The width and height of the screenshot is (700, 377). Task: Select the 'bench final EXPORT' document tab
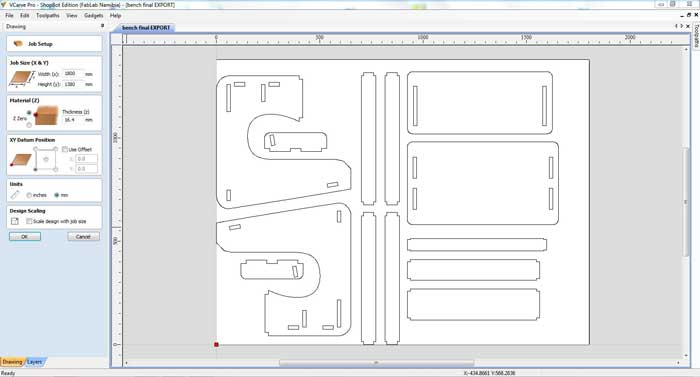[146, 28]
